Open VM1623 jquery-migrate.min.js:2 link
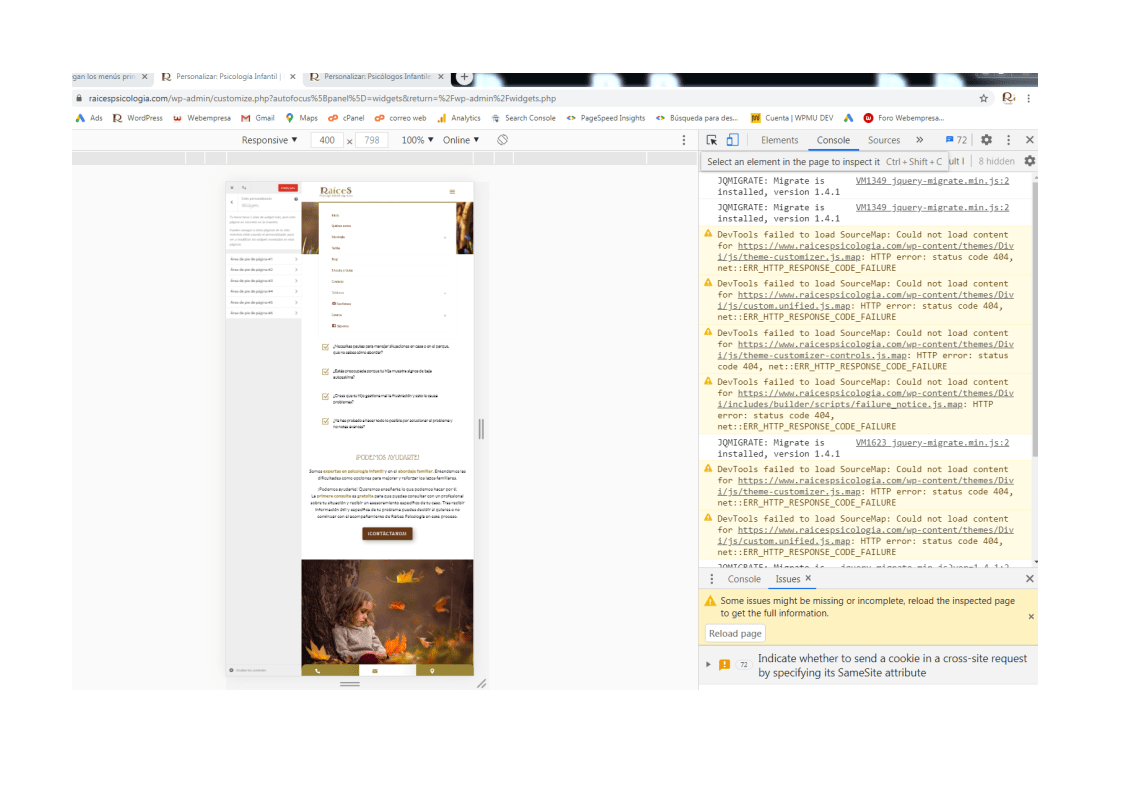 (x=932, y=443)
